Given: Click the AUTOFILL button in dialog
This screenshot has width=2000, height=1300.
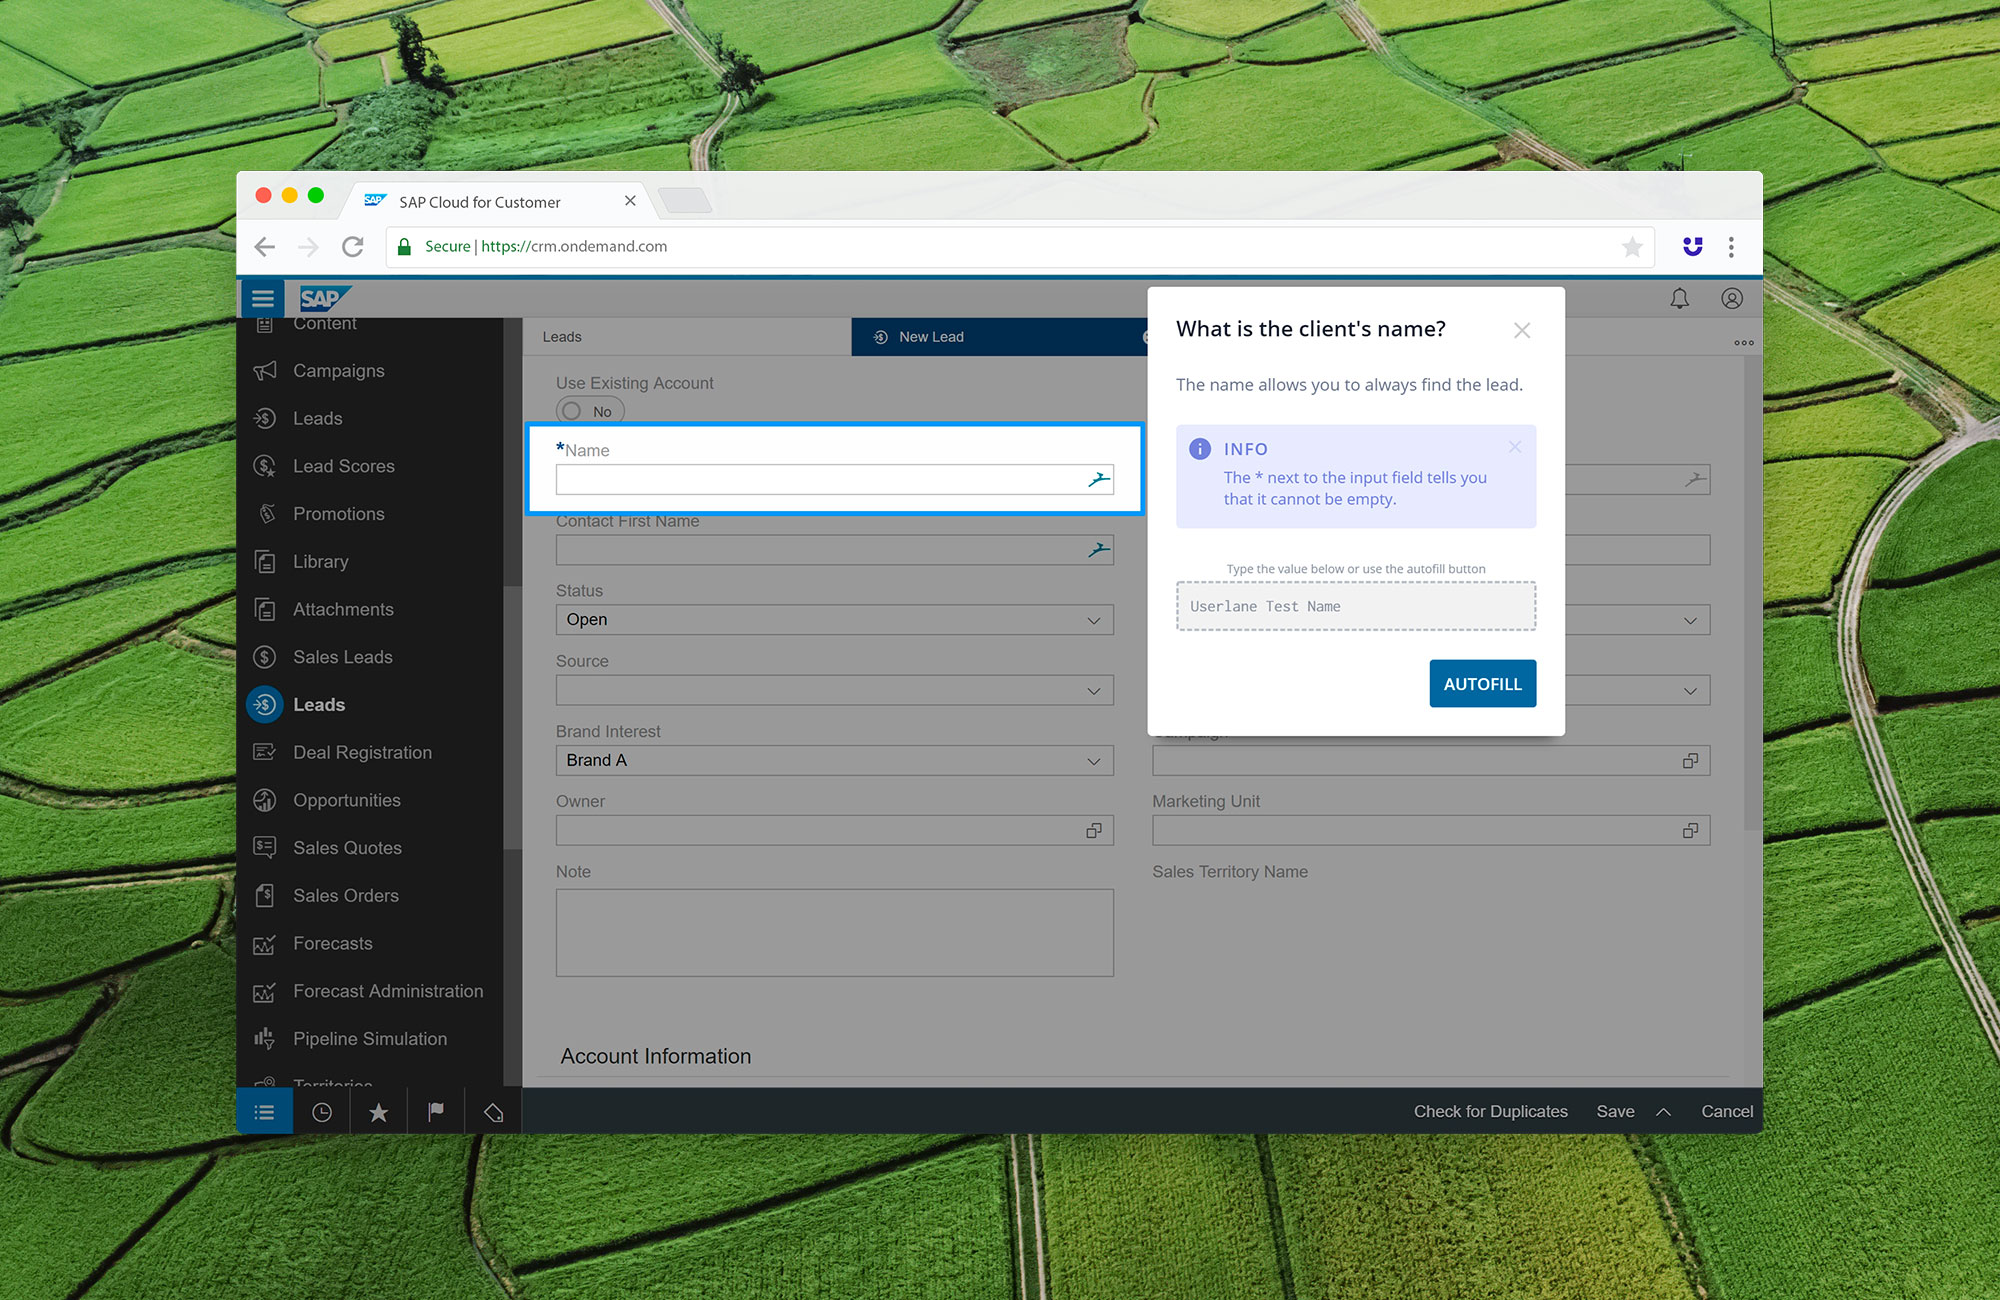Looking at the screenshot, I should [1481, 682].
